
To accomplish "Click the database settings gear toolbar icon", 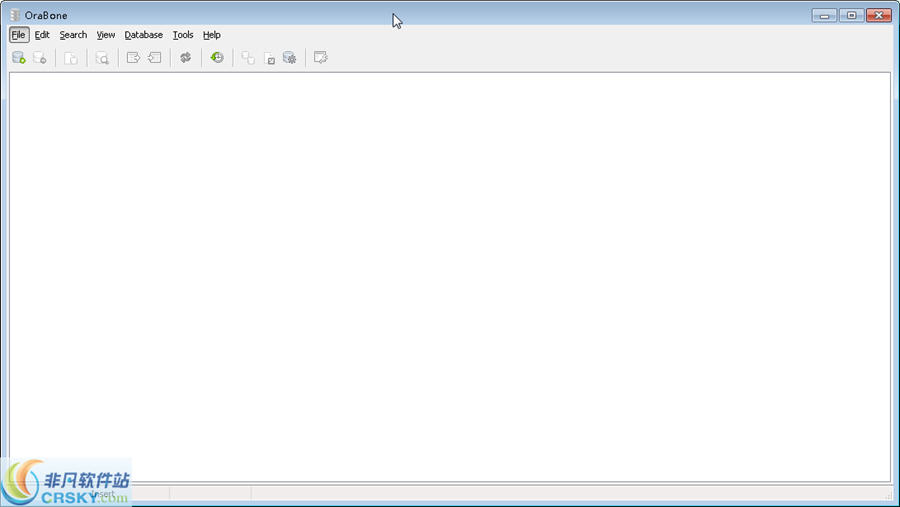I will (290, 57).
